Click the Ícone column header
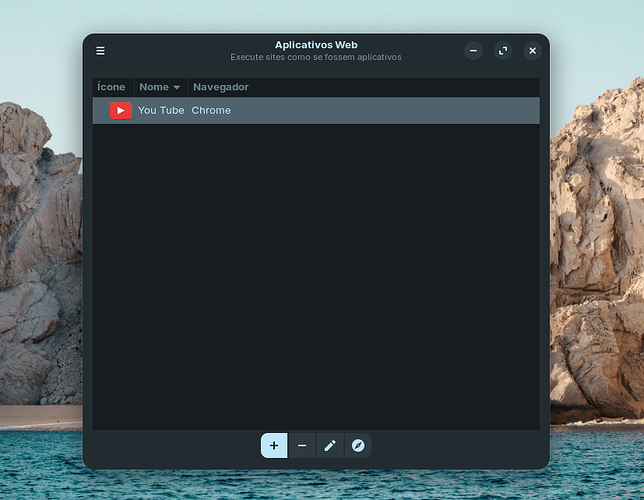 coord(111,87)
